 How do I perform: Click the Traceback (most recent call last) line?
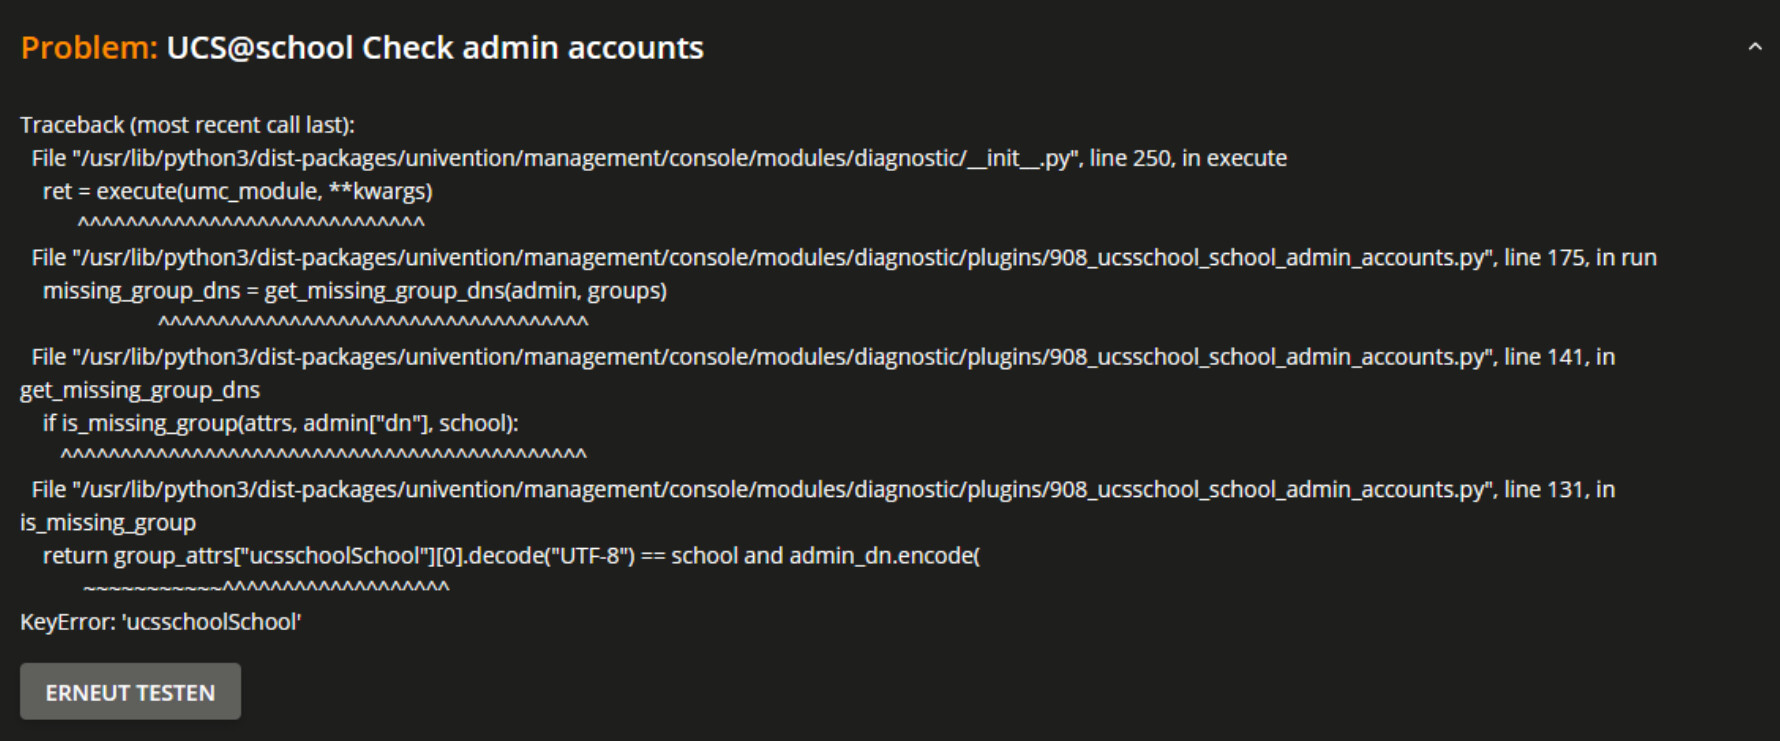[188, 125]
